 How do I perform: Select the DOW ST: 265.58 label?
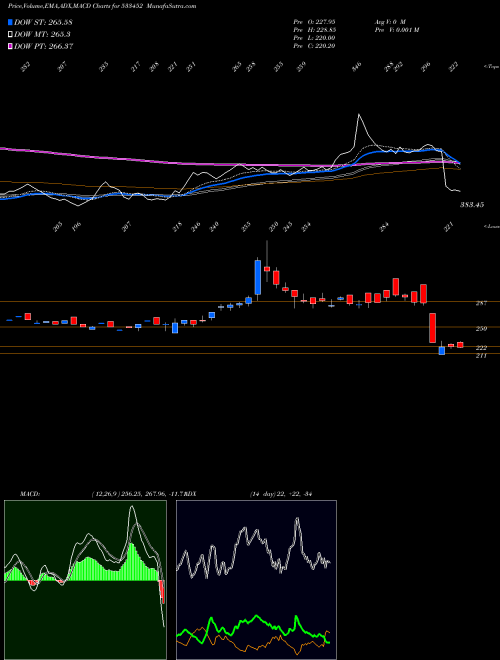43,22
